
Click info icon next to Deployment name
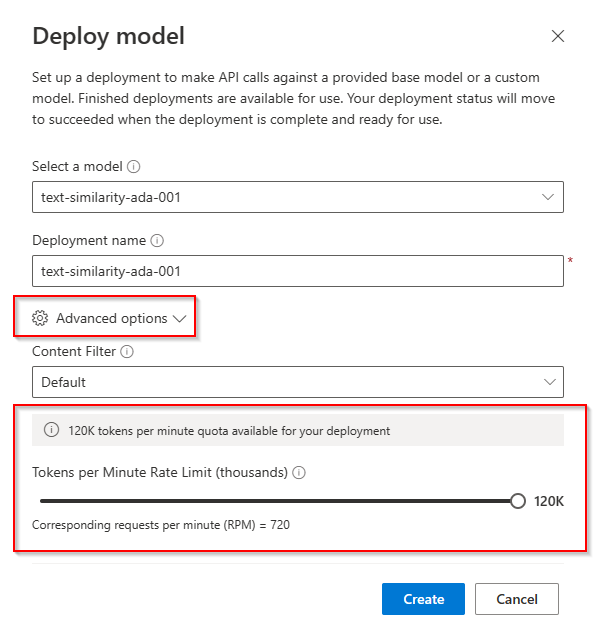click(157, 241)
